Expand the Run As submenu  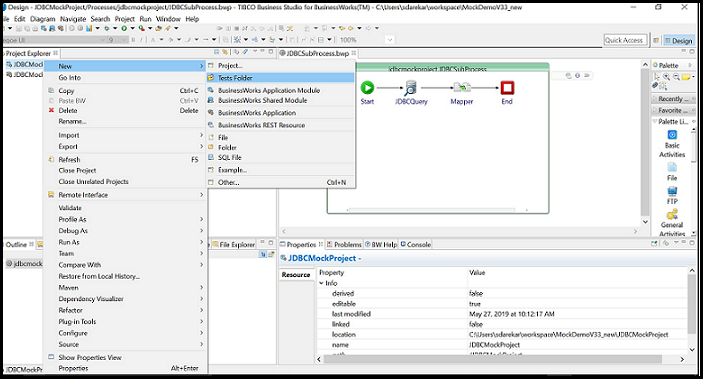201,242
